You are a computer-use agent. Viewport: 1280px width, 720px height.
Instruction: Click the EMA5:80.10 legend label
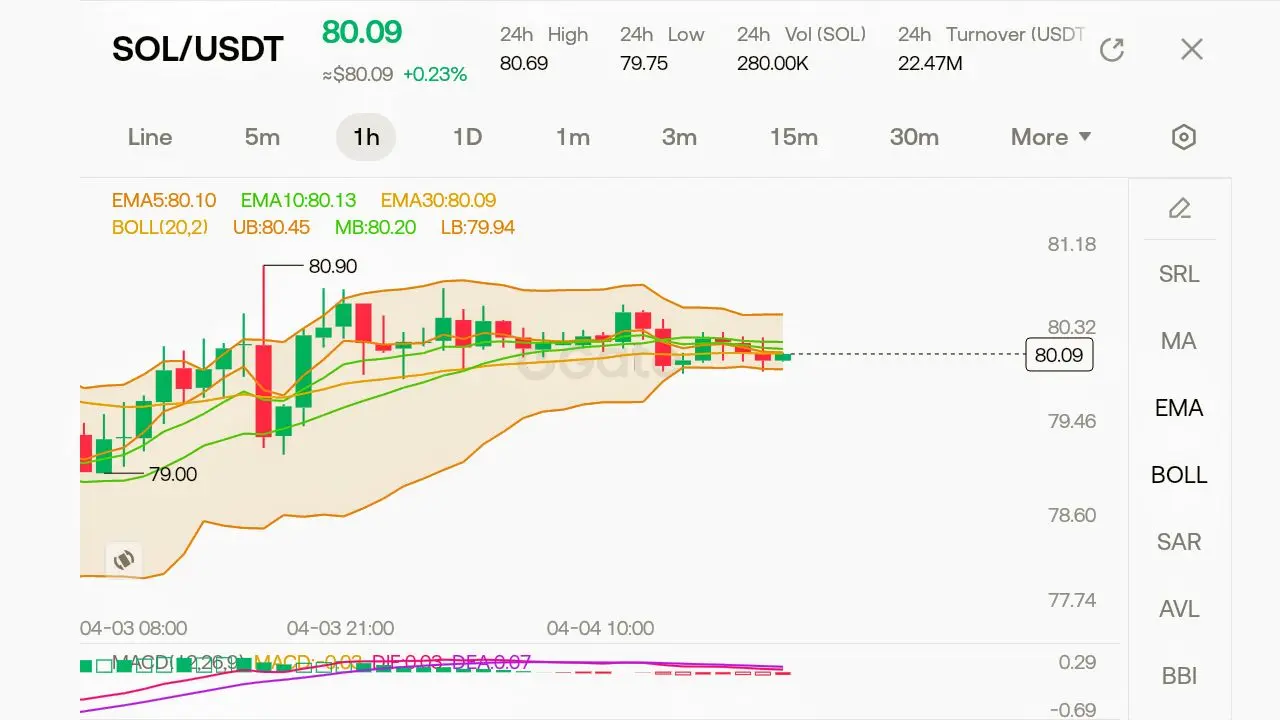(x=164, y=201)
